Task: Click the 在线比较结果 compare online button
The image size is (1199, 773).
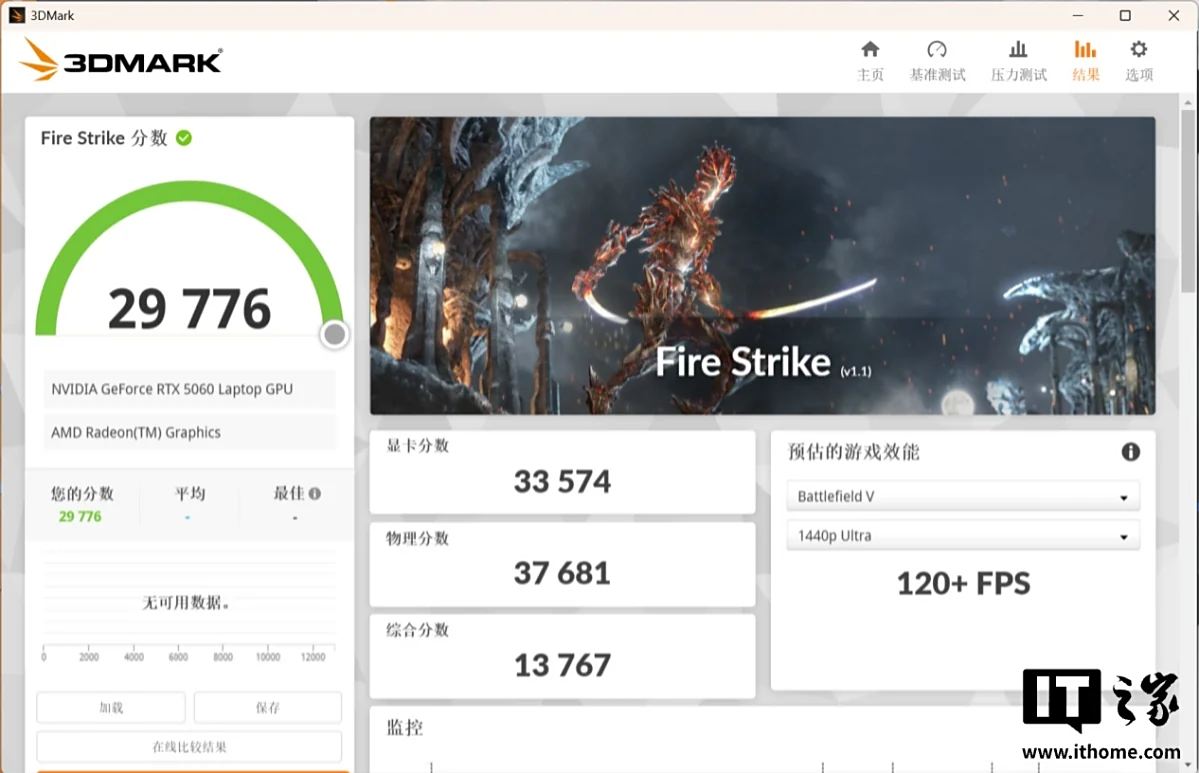Action: point(189,747)
